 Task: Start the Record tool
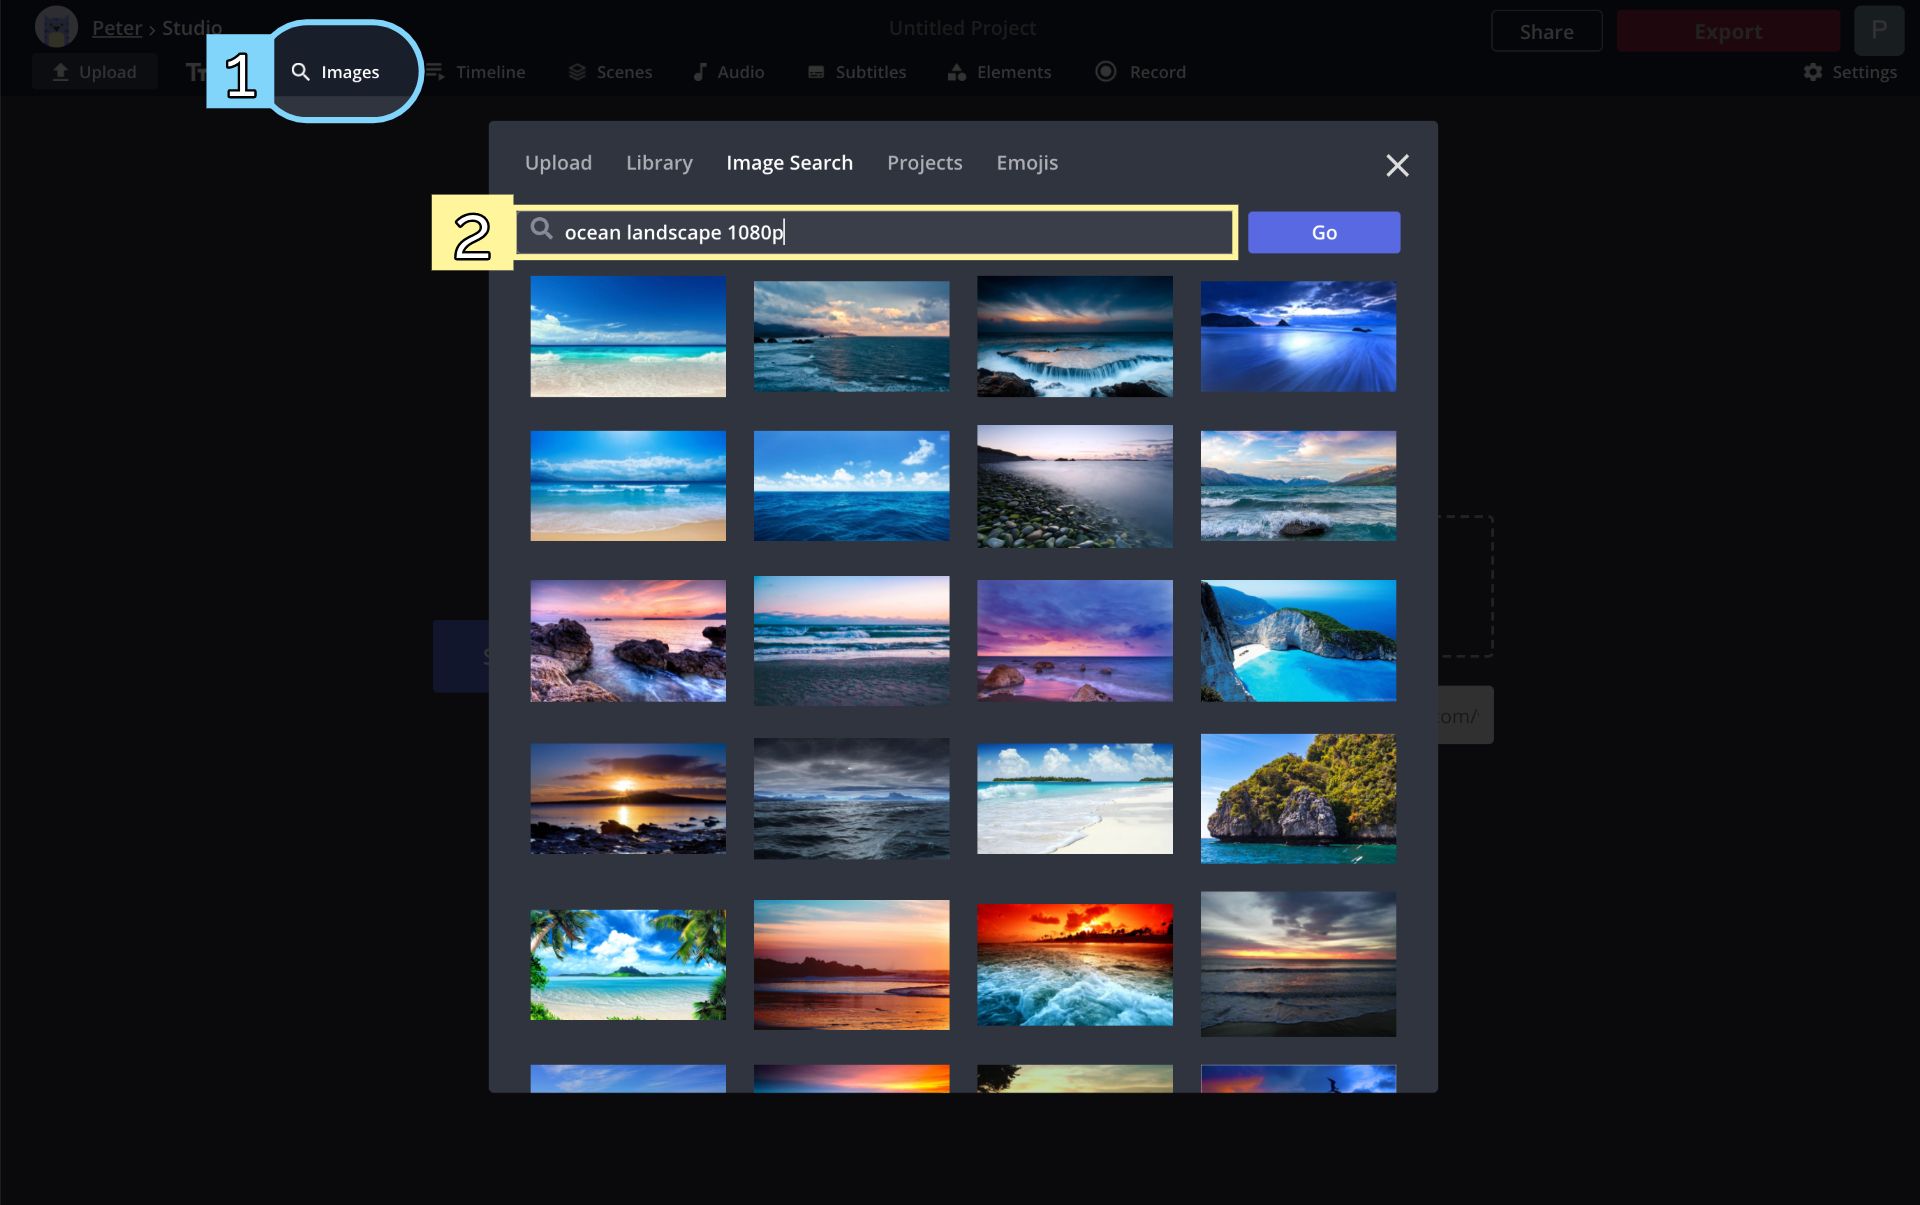1141,72
